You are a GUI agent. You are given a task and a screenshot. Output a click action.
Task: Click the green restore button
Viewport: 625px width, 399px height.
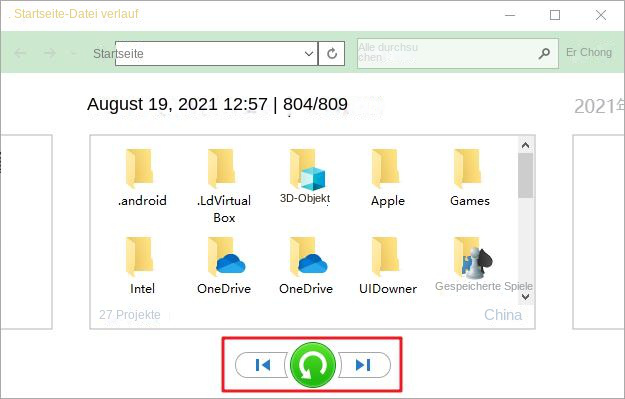tap(313, 365)
